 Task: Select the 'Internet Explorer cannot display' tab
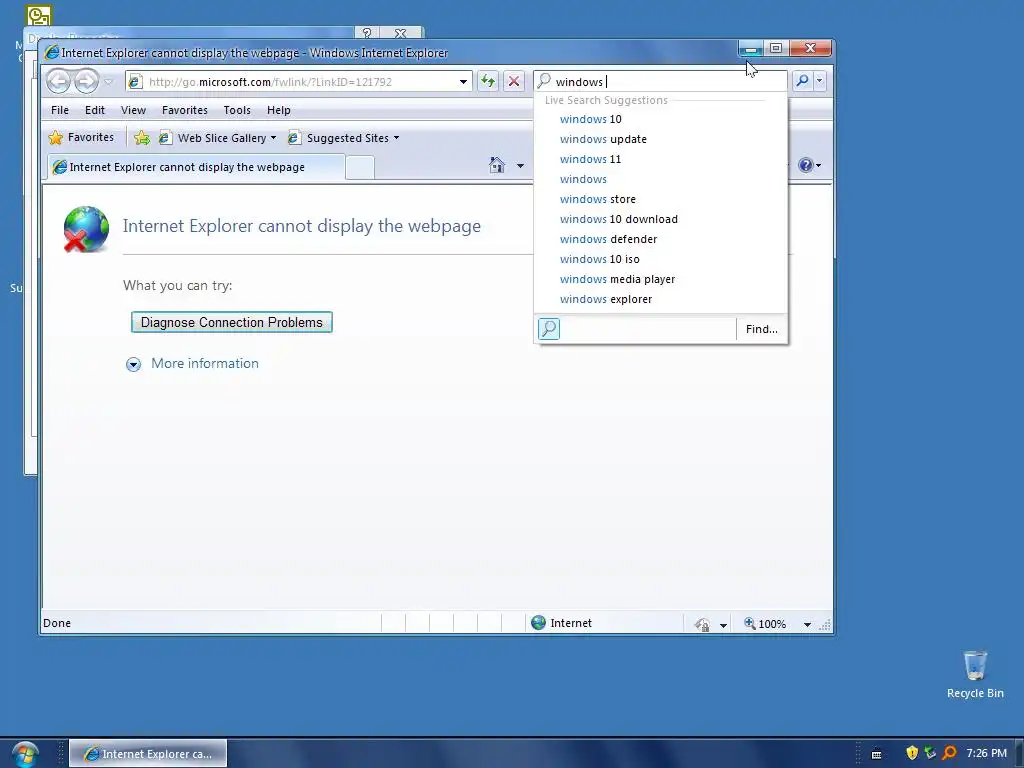196,167
